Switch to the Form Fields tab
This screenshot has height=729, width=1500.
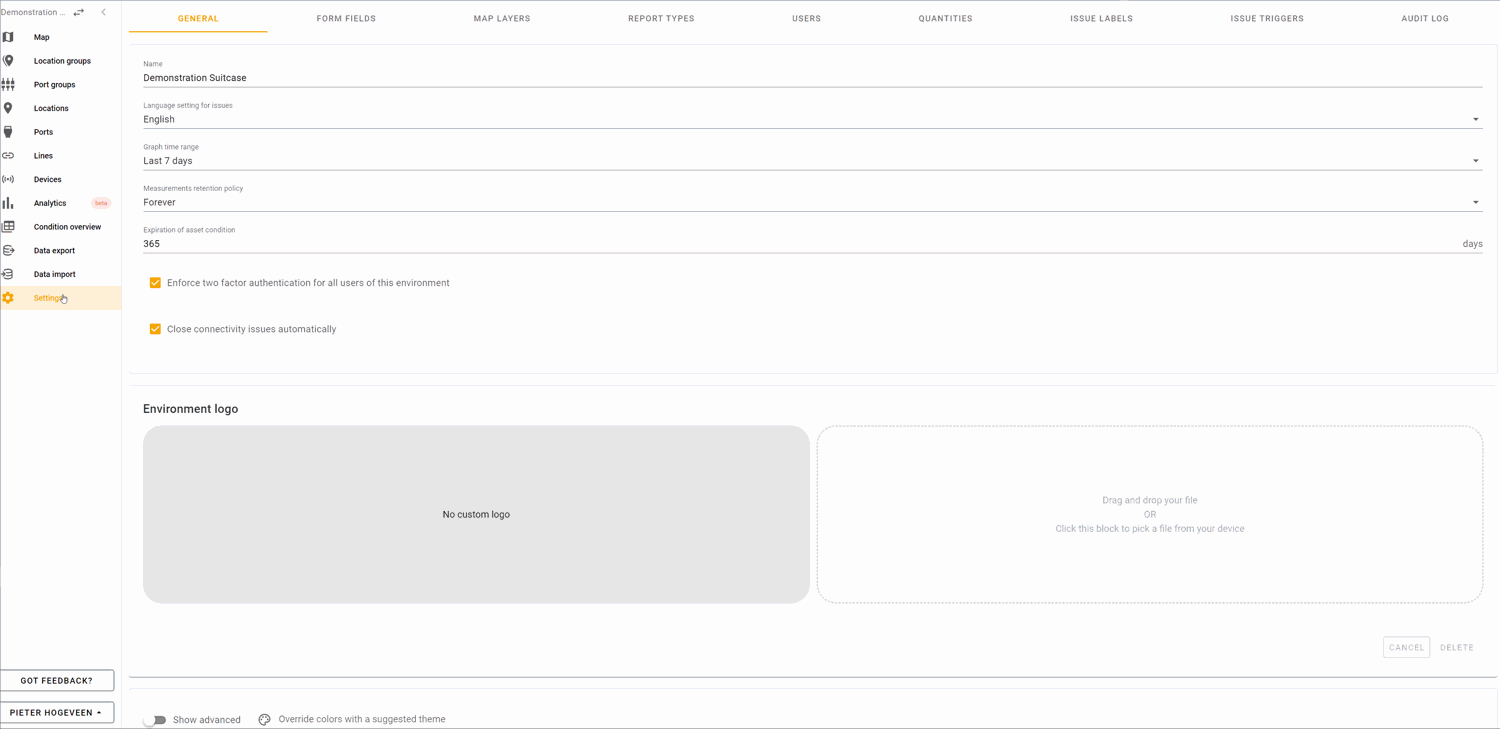click(346, 18)
